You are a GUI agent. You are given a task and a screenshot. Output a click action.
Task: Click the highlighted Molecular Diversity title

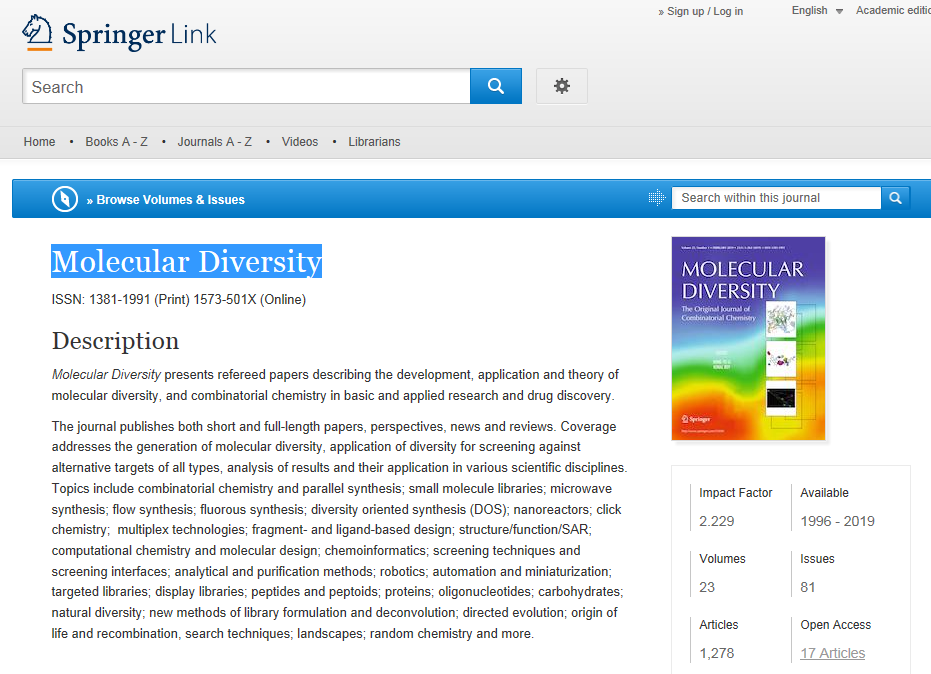(x=187, y=262)
